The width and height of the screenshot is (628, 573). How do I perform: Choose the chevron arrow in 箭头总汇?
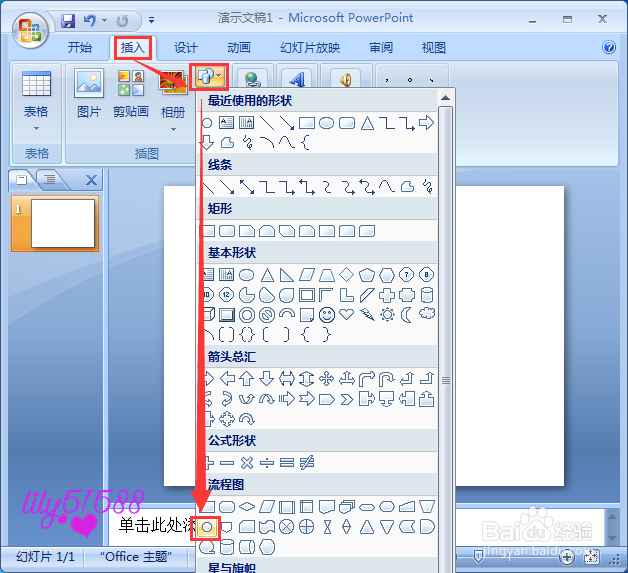pyautogui.click(x=347, y=399)
